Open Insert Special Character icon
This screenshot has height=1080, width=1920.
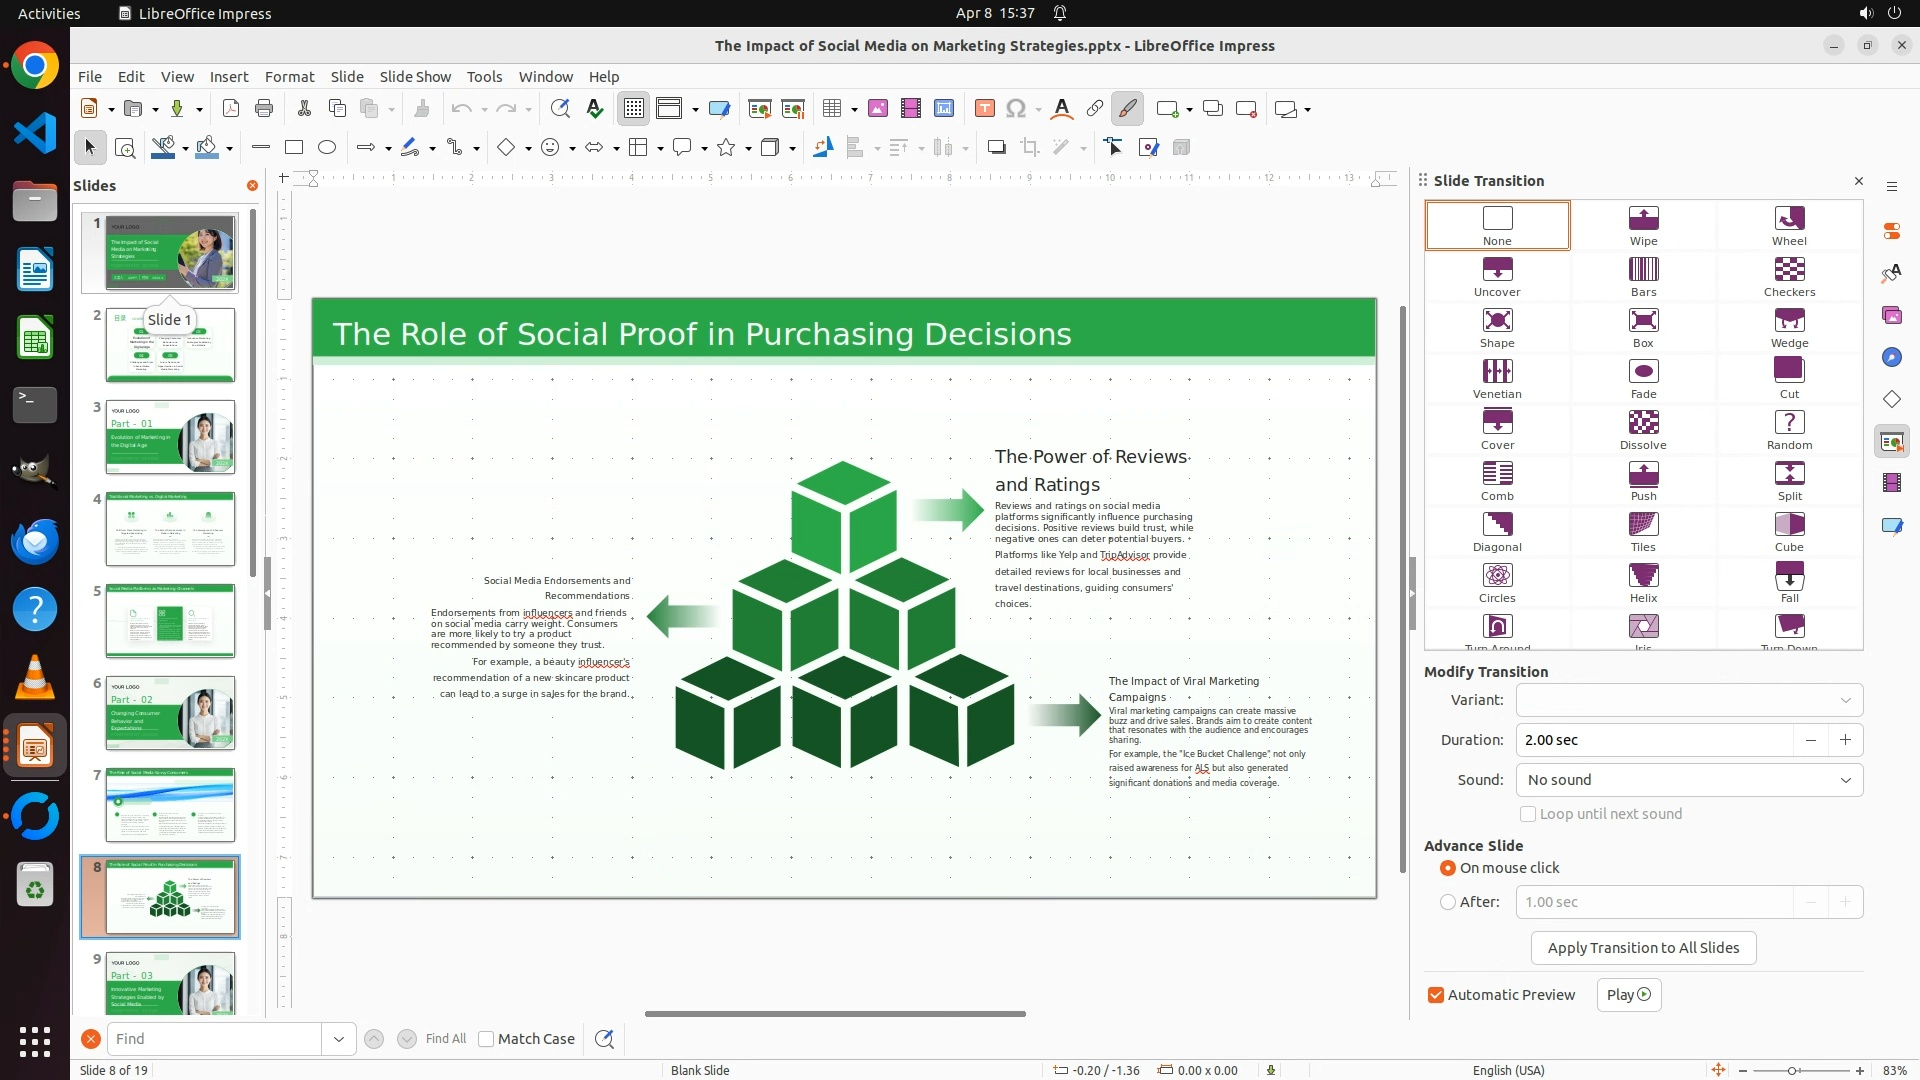click(1016, 109)
